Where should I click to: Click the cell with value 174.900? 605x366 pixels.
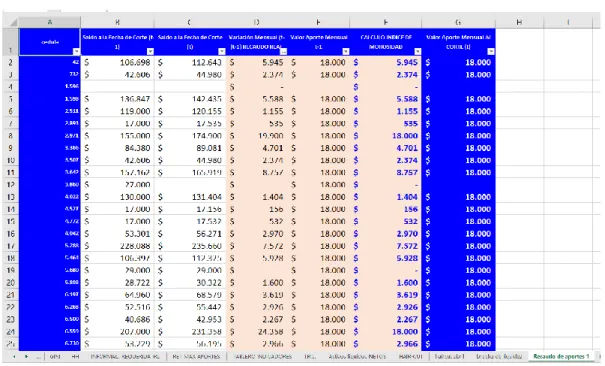pos(190,135)
